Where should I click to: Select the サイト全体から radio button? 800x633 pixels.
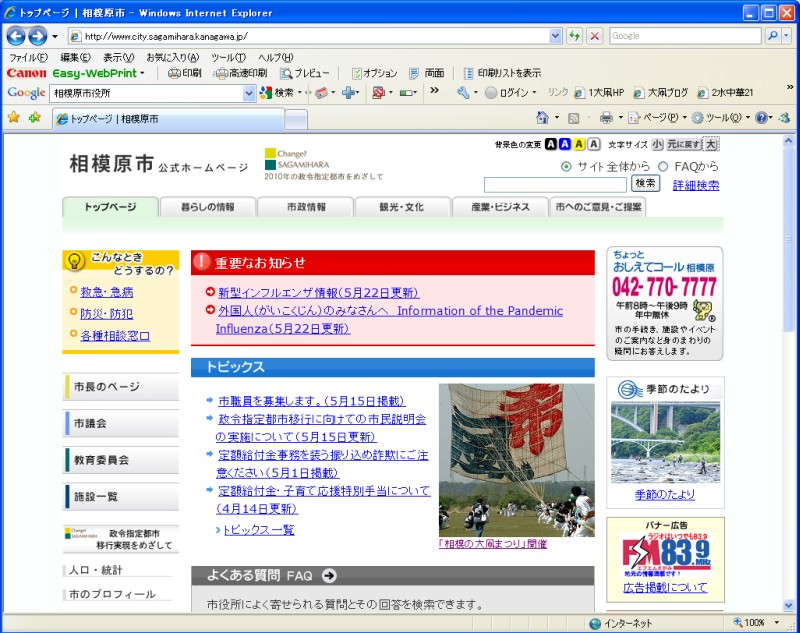point(567,166)
